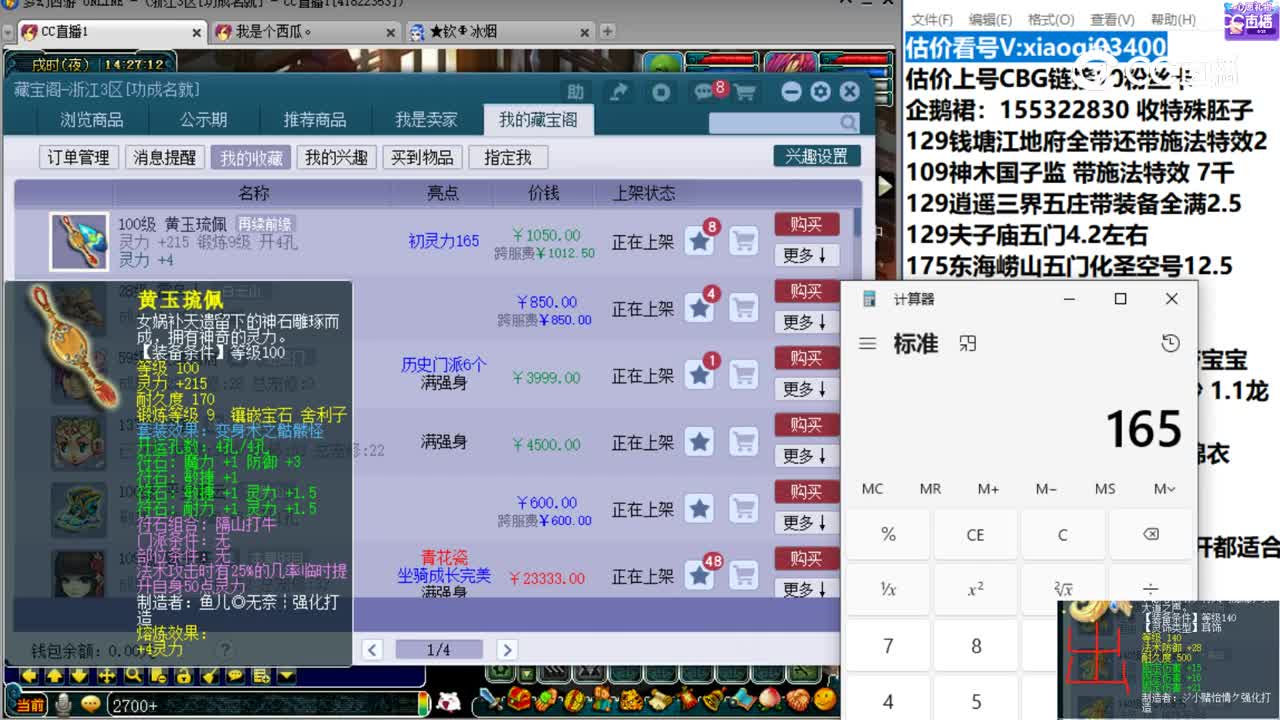Click MC memory clear in Calculator
Image resolution: width=1280 pixels, height=720 pixels.
click(x=872, y=488)
